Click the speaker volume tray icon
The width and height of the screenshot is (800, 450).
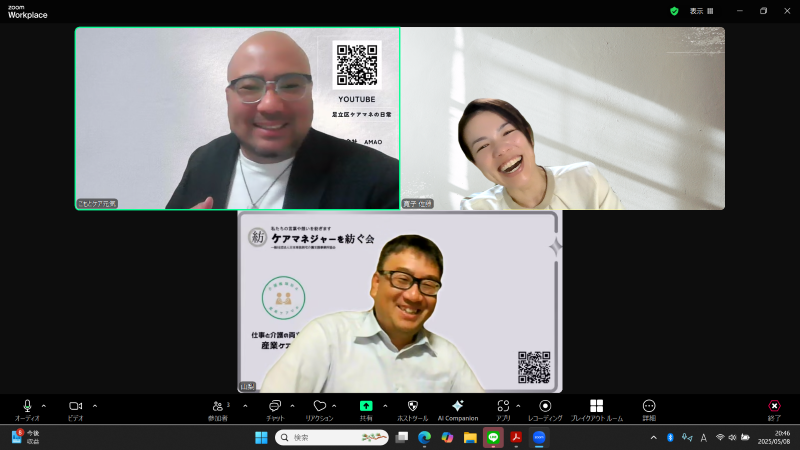tap(732, 438)
